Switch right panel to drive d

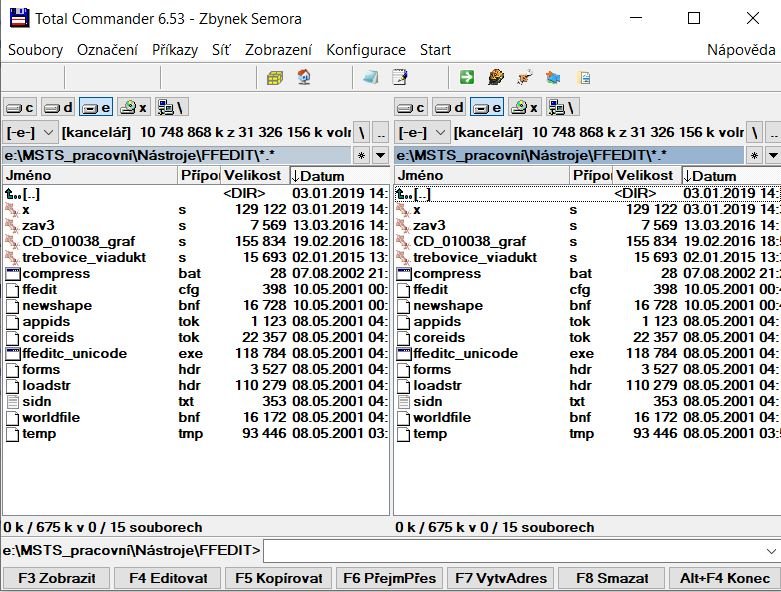coord(450,107)
